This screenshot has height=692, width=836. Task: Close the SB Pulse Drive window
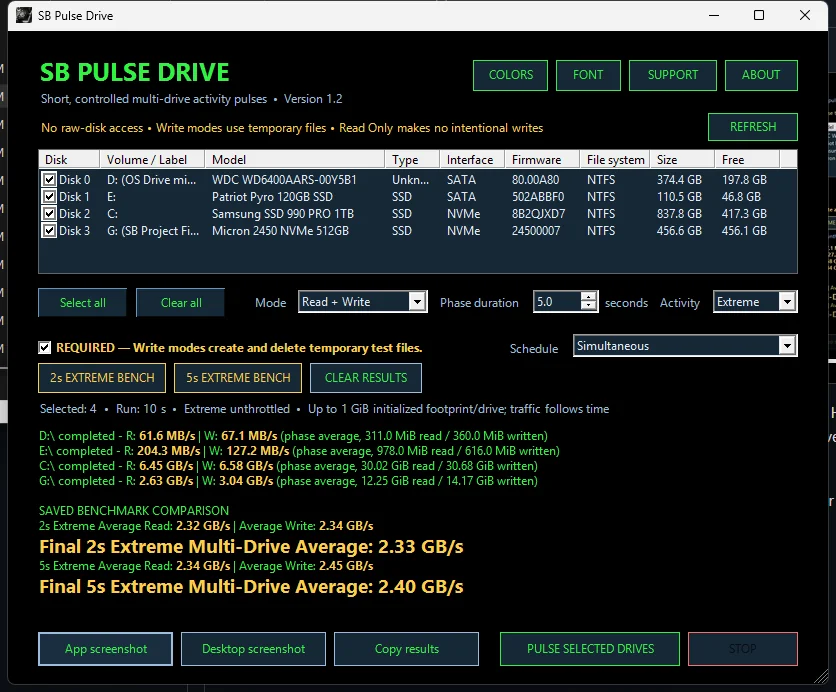(x=805, y=15)
